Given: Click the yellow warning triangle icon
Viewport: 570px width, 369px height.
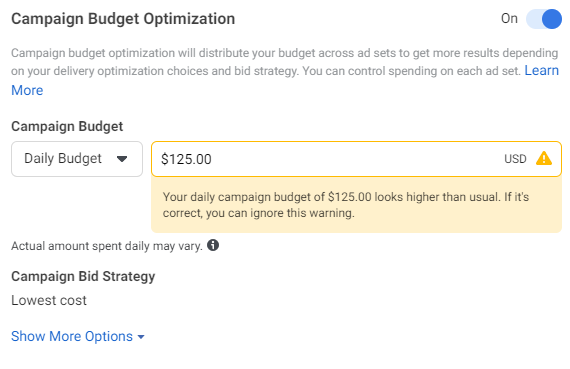Looking at the screenshot, I should coord(544,159).
